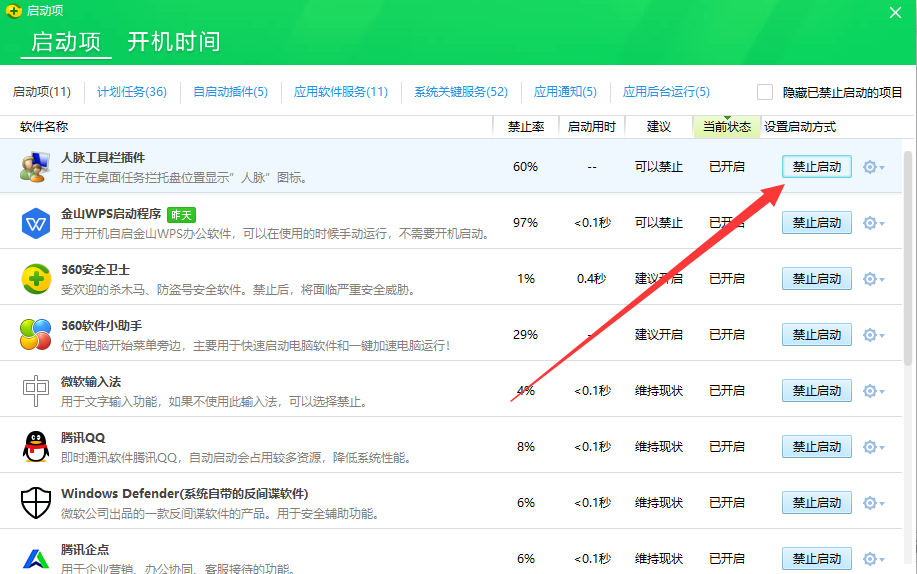Open gear dropdown for 人脉工具栏插件

pyautogui.click(x=873, y=167)
